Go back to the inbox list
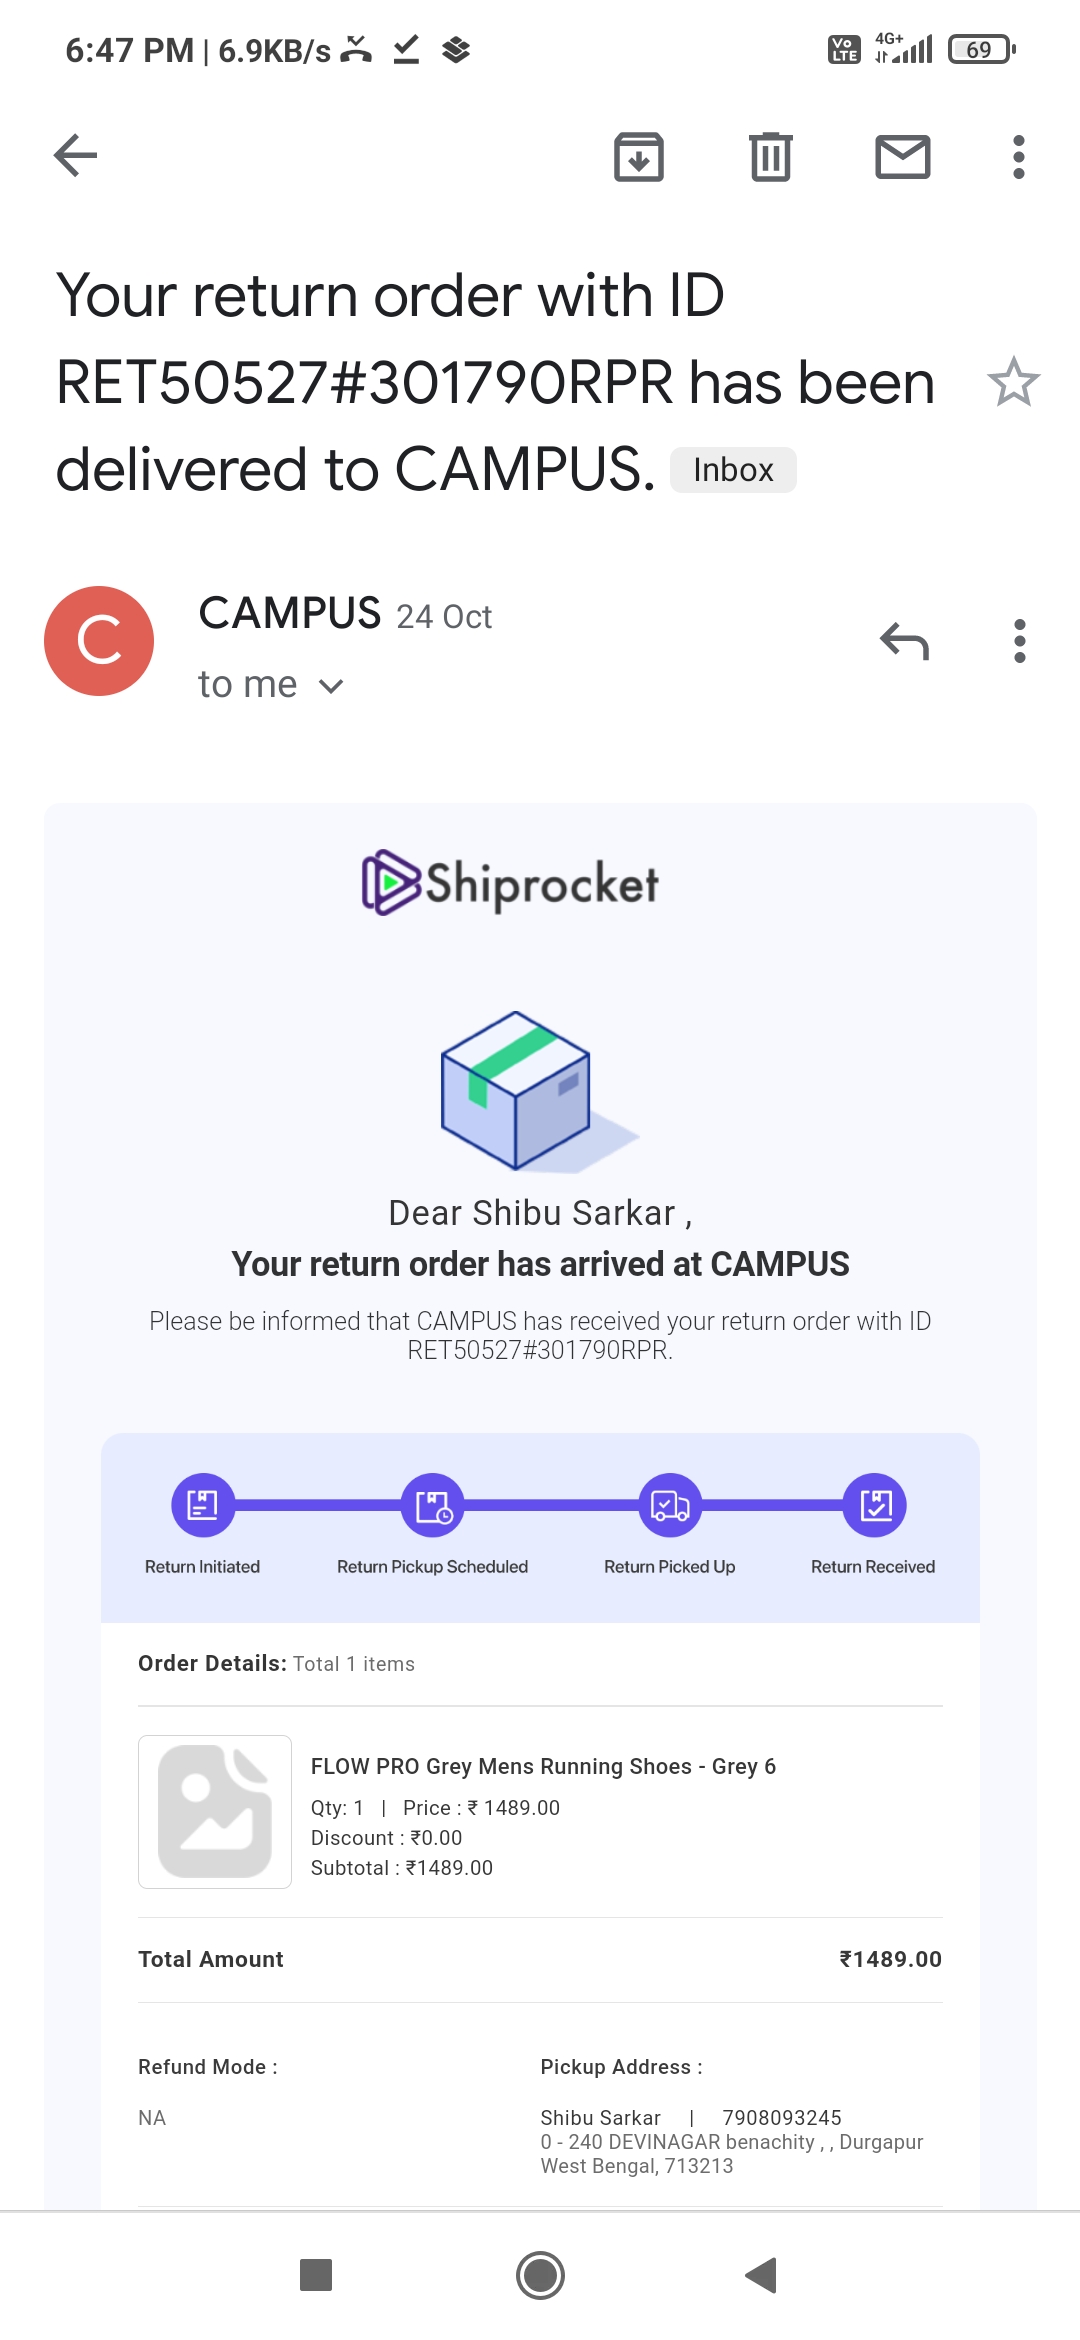This screenshot has width=1080, height=2340. pos(76,156)
